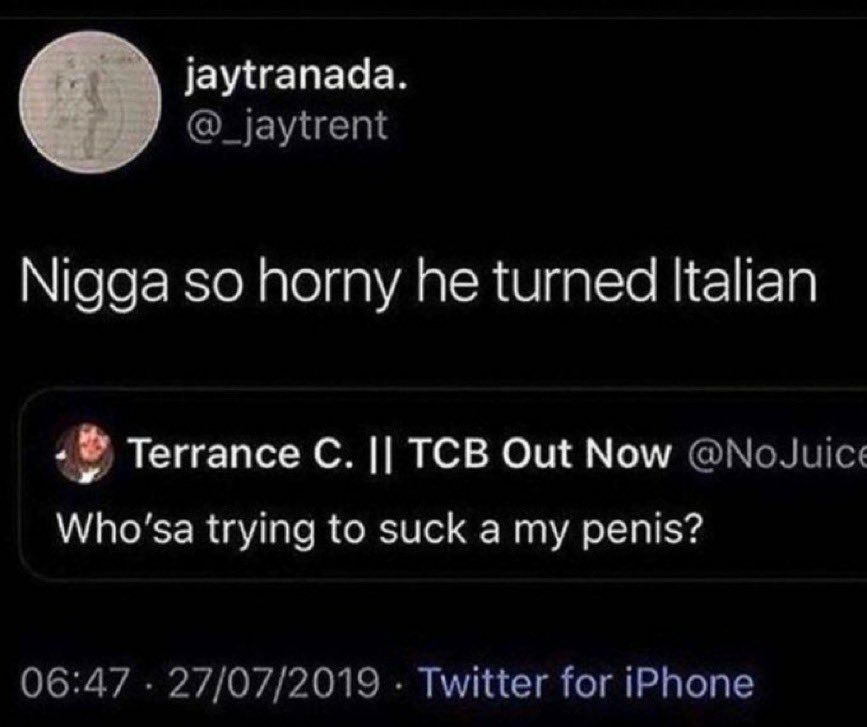The width and height of the screenshot is (867, 727).
Task: Open jaytranada's round profile picture
Action: tap(90, 102)
